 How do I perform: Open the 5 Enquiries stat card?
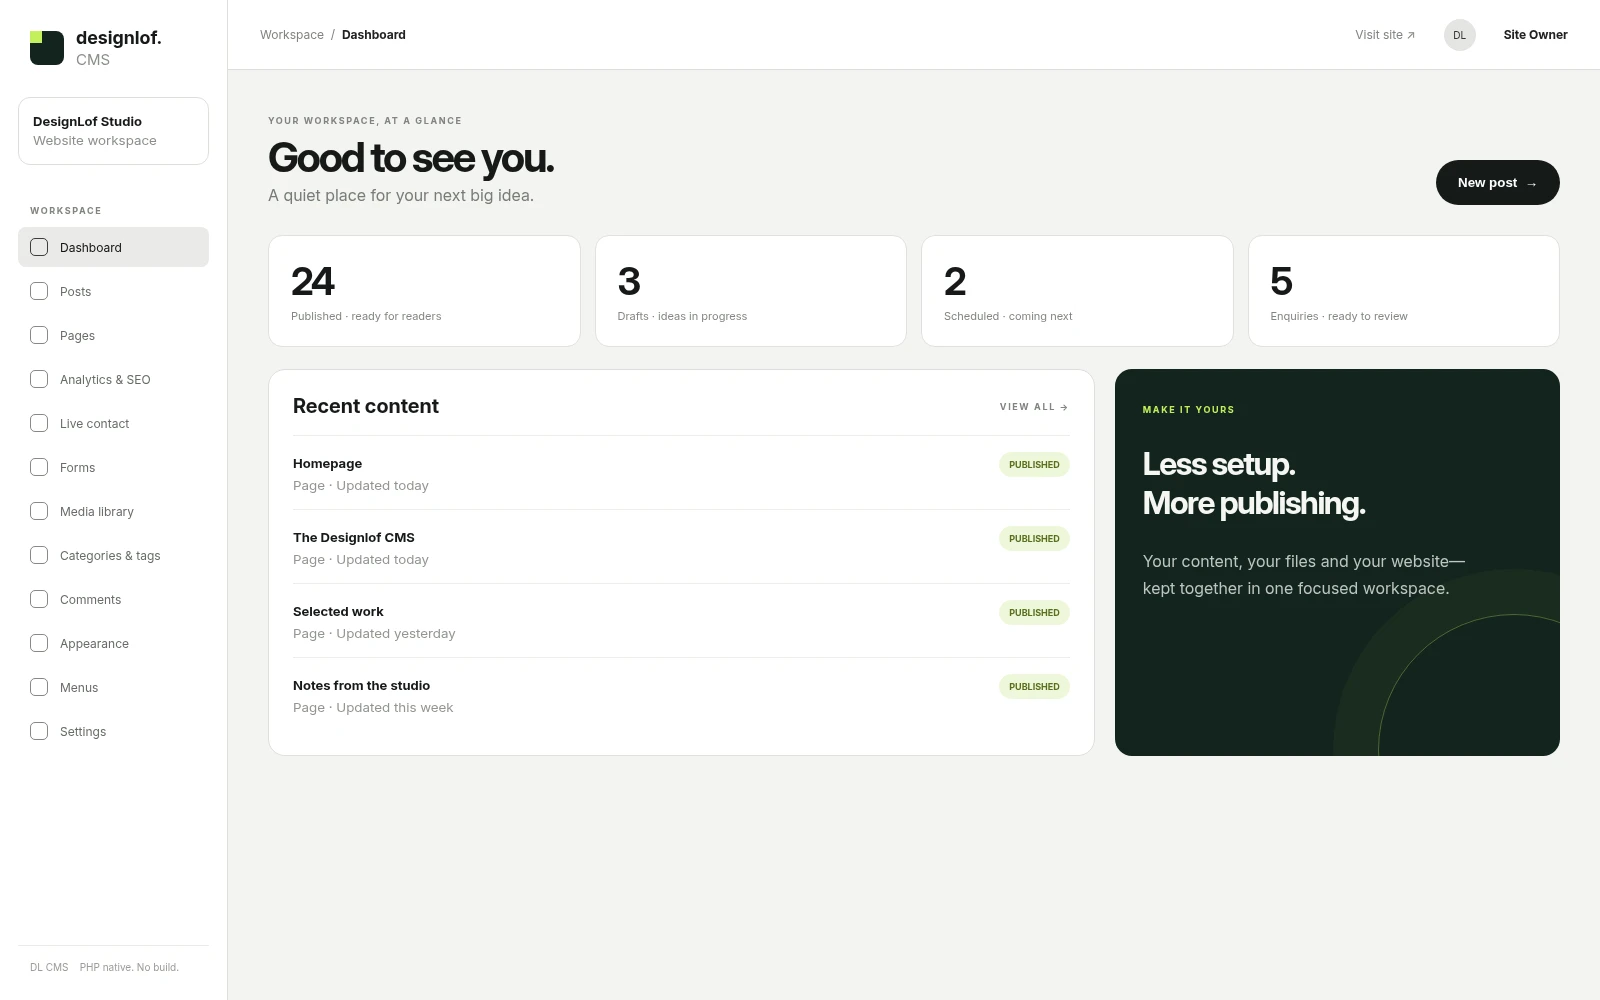1404,291
